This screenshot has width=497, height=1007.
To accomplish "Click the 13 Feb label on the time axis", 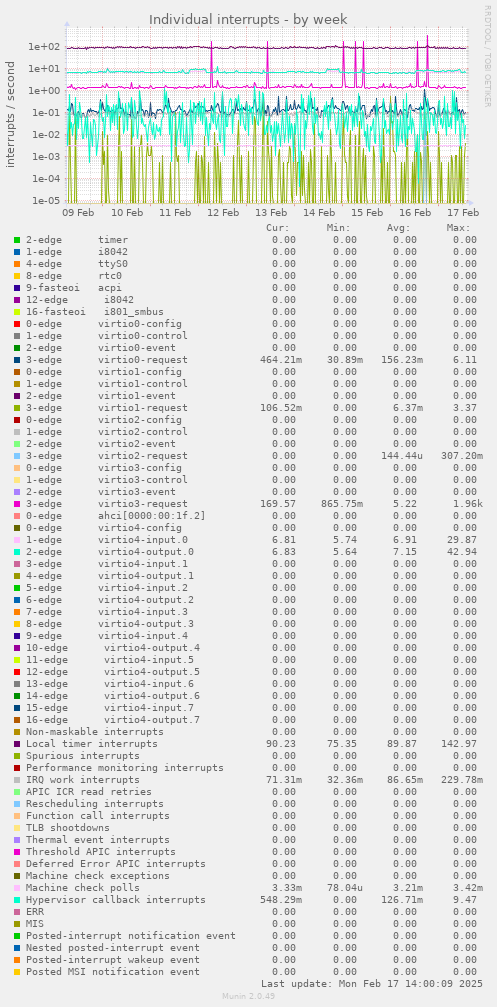I will [271, 213].
